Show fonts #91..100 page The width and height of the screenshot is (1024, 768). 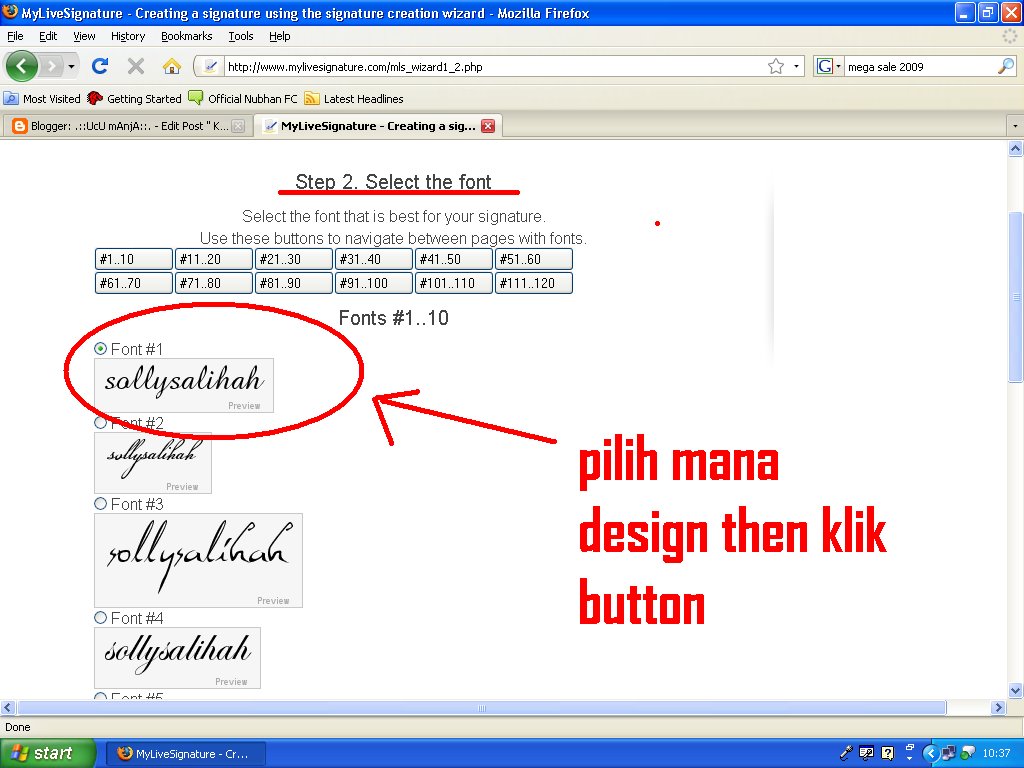pyautogui.click(x=374, y=283)
